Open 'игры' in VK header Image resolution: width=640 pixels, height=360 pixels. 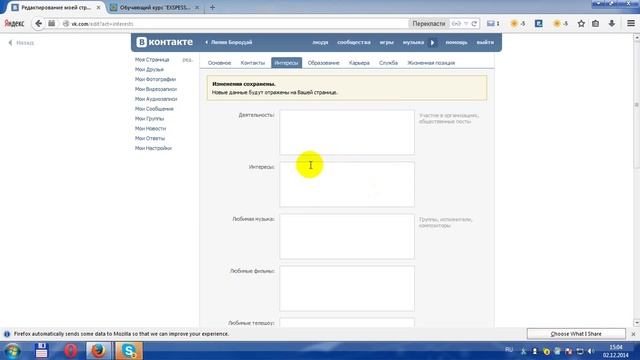pyautogui.click(x=387, y=42)
